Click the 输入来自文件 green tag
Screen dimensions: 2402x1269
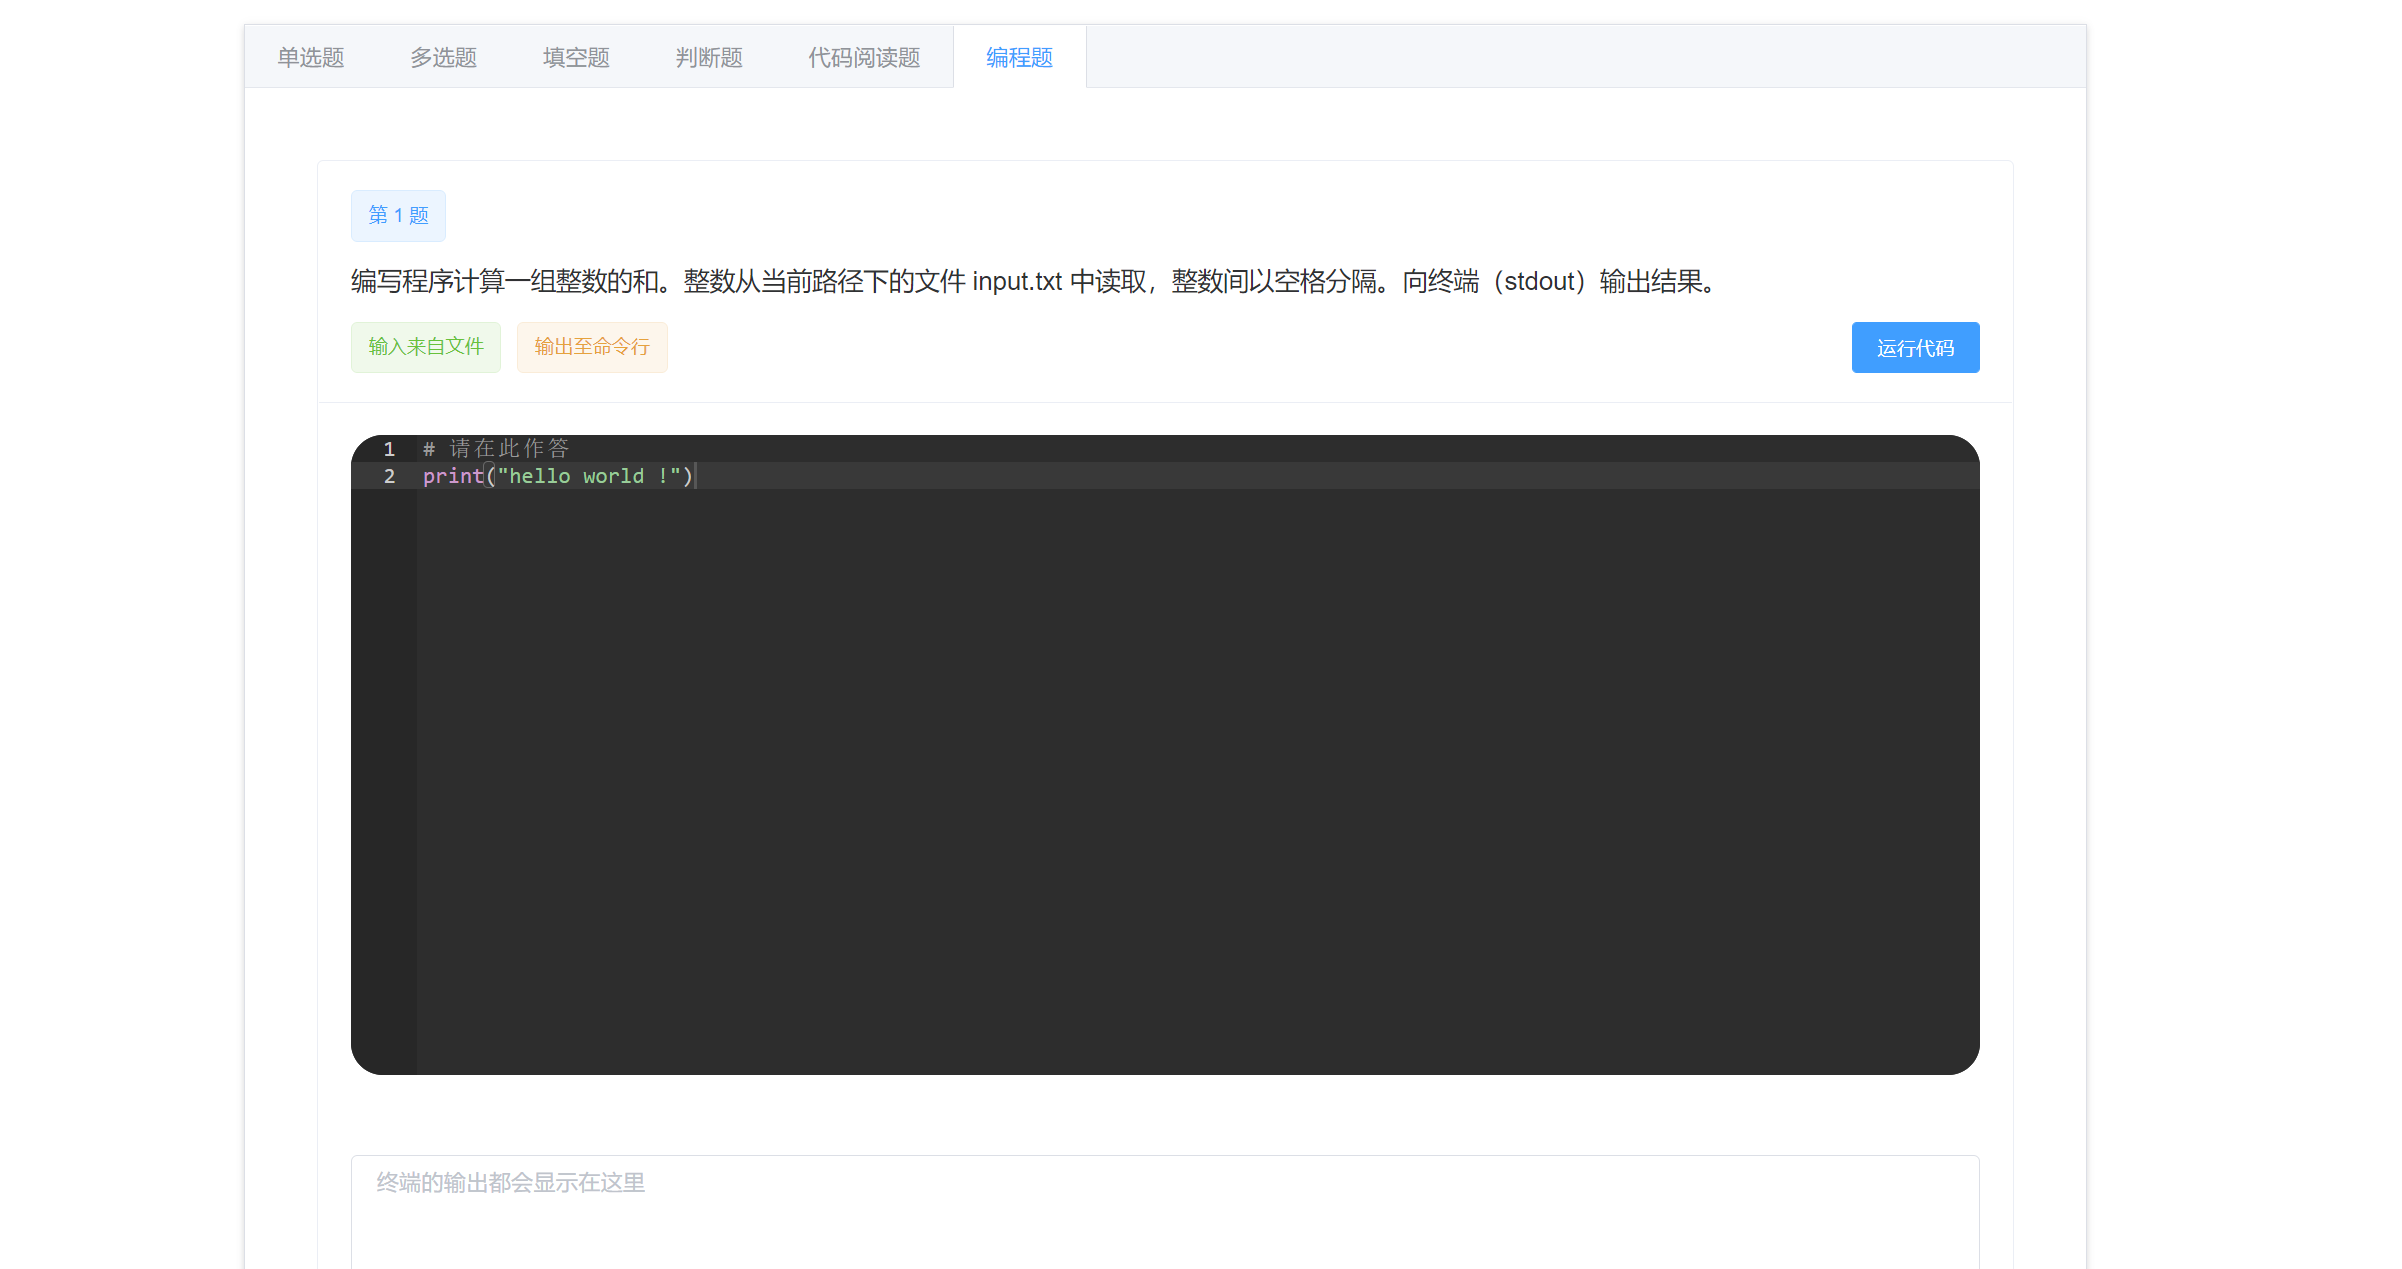(x=426, y=347)
